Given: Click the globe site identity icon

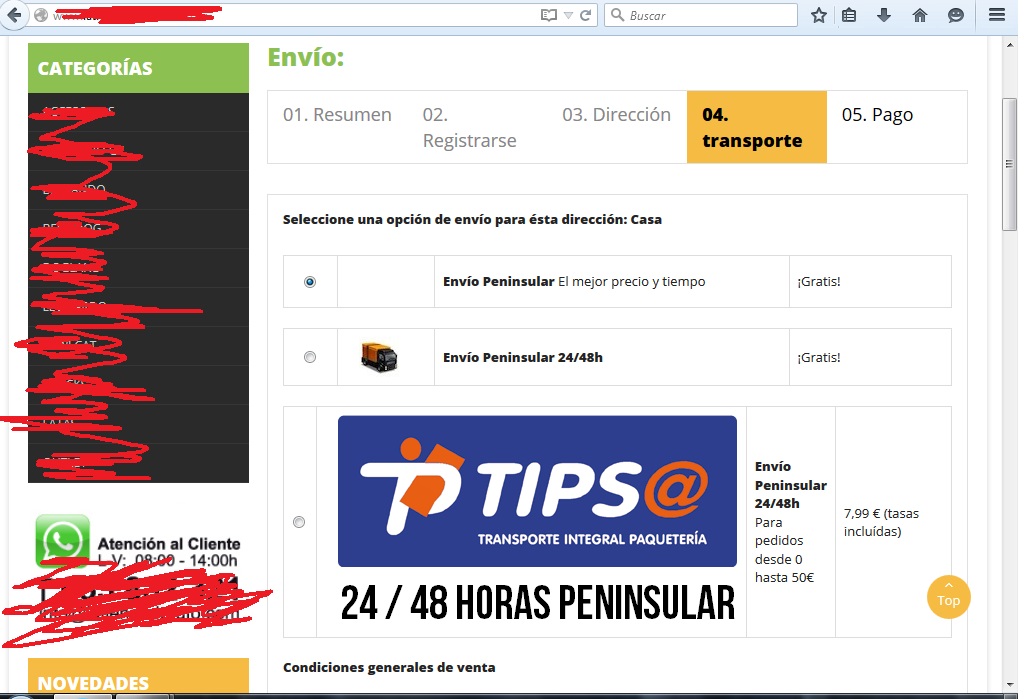Looking at the screenshot, I should [40, 15].
